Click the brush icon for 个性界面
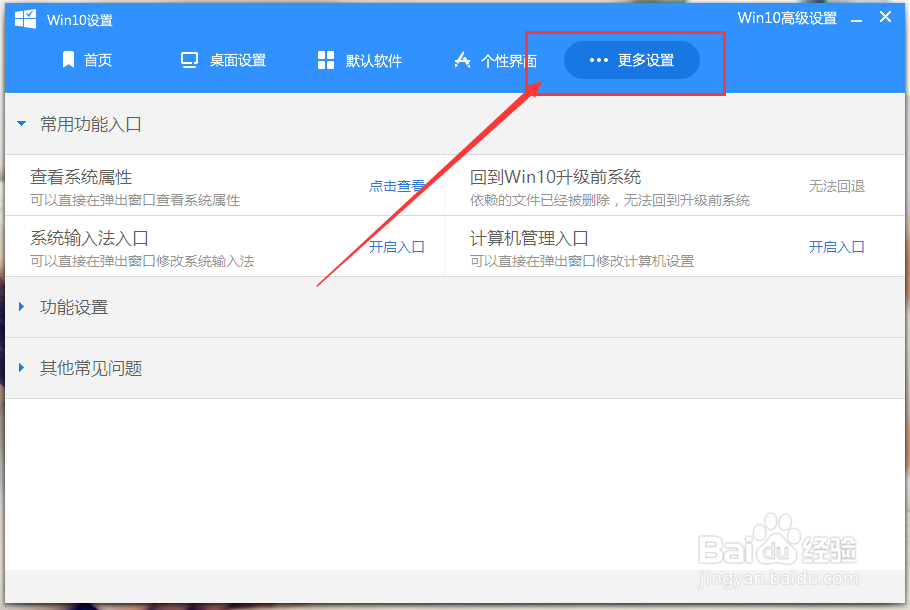910x610 pixels. point(462,60)
